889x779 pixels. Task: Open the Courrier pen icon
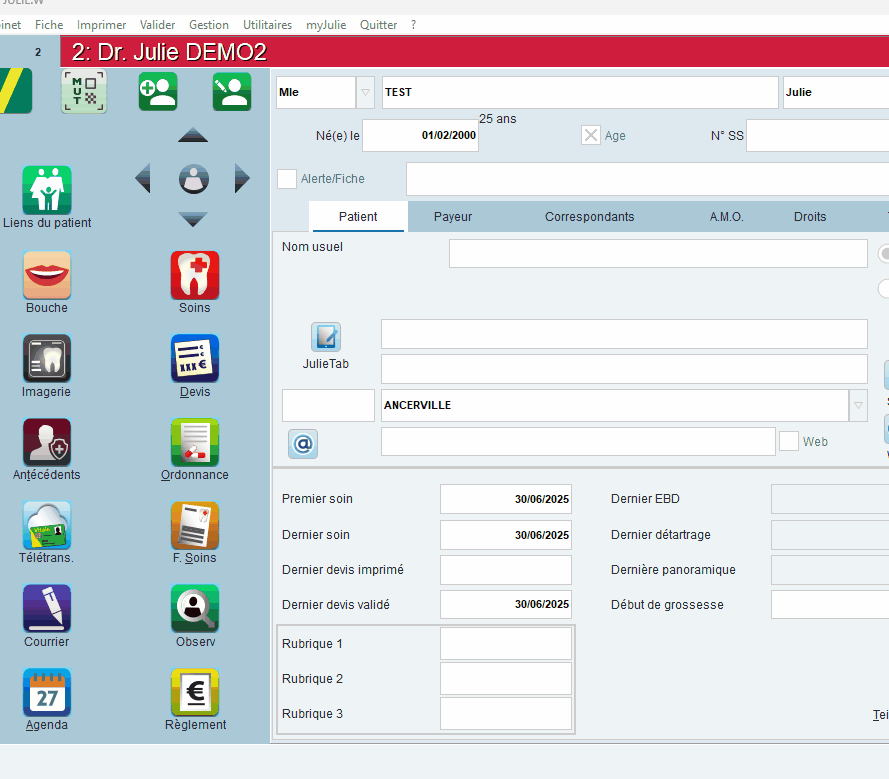point(47,608)
